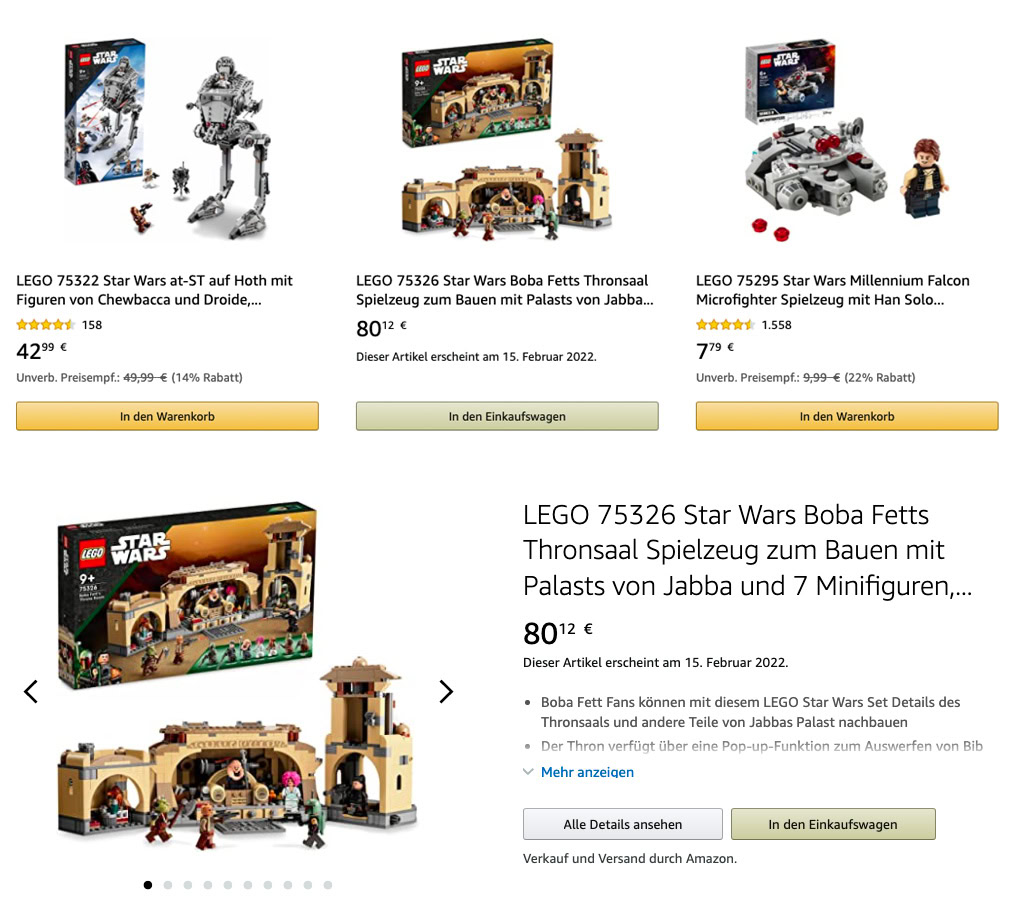1009x915 pixels.
Task: Open star rating of Millennium Falcon Microfighter
Action: (x=725, y=325)
